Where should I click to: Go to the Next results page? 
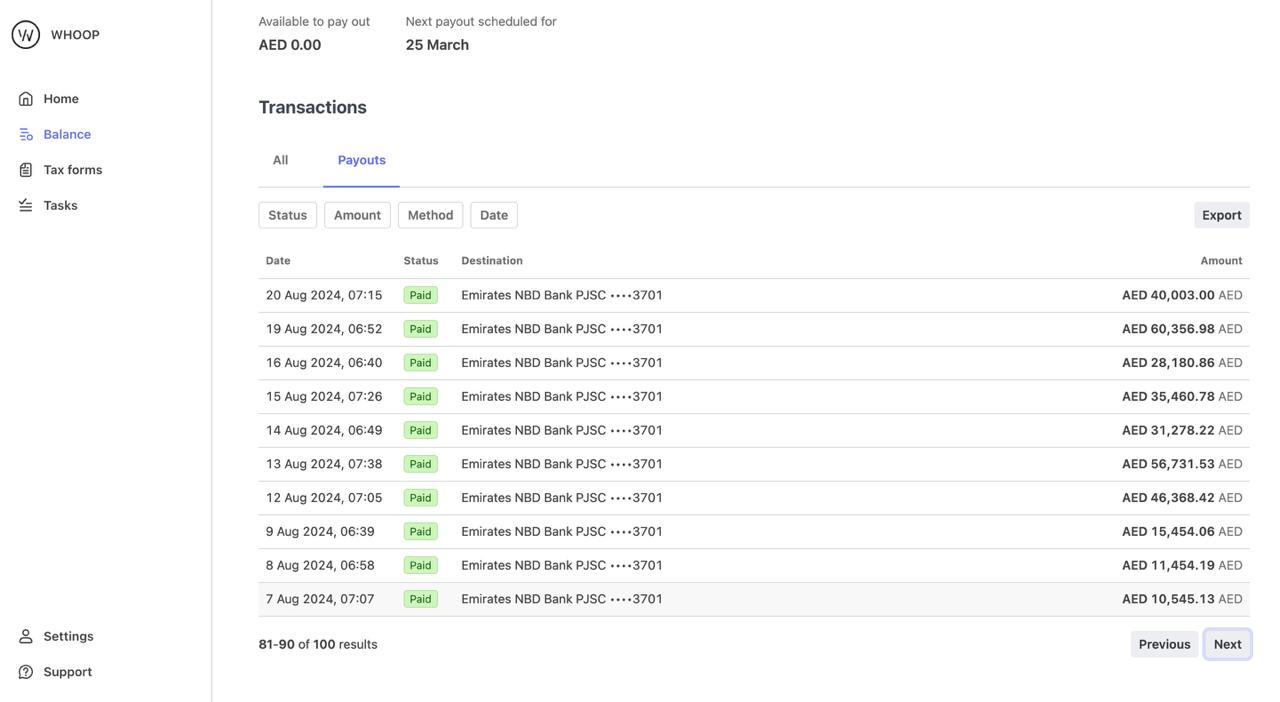click(x=1227, y=644)
